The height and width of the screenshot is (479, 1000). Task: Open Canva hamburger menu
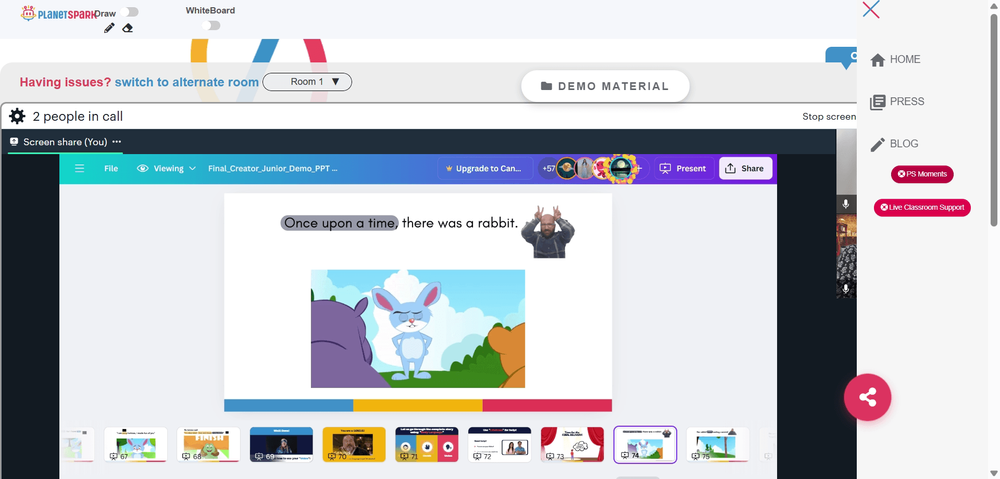[x=80, y=168]
